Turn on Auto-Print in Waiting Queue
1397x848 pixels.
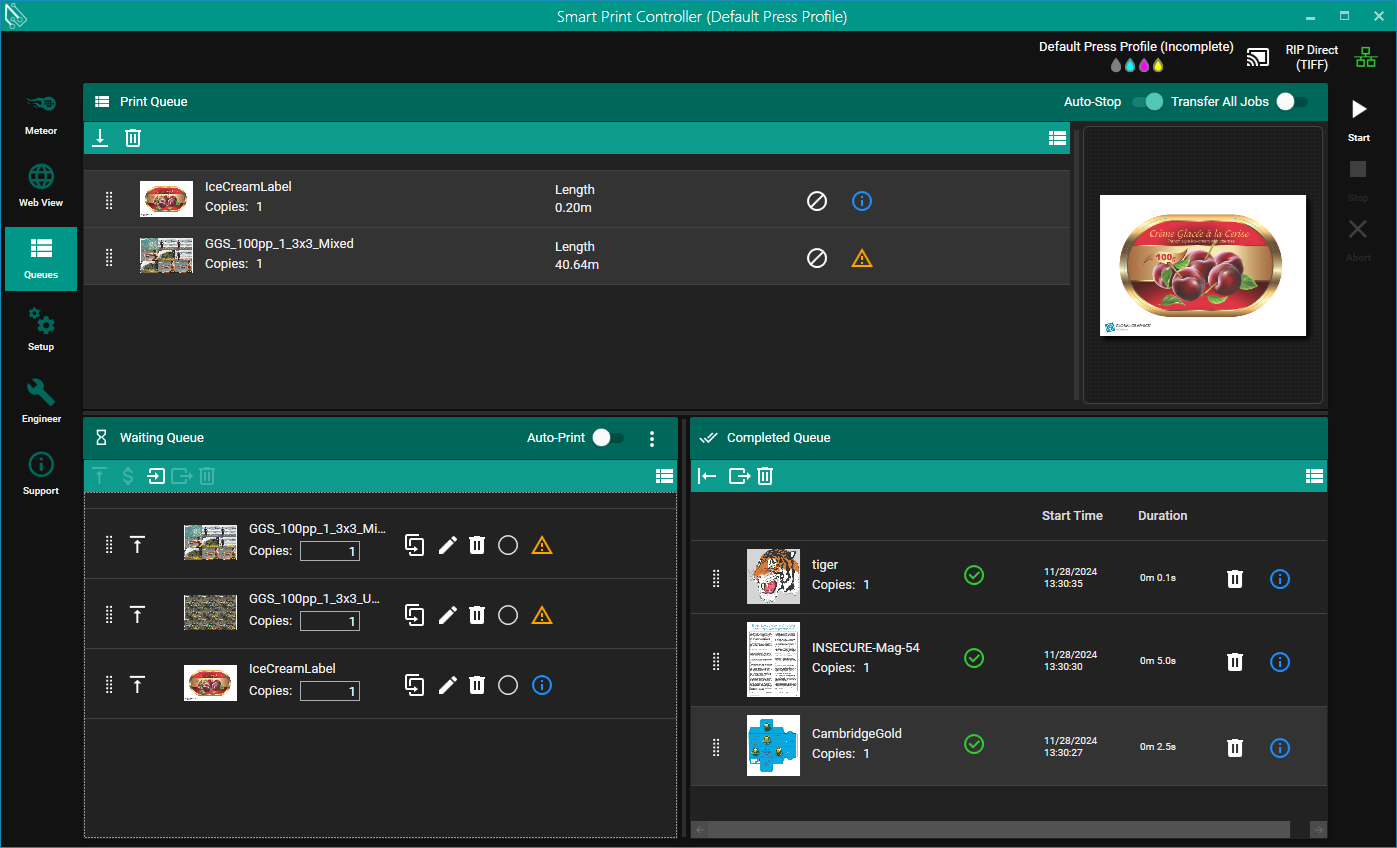point(607,438)
